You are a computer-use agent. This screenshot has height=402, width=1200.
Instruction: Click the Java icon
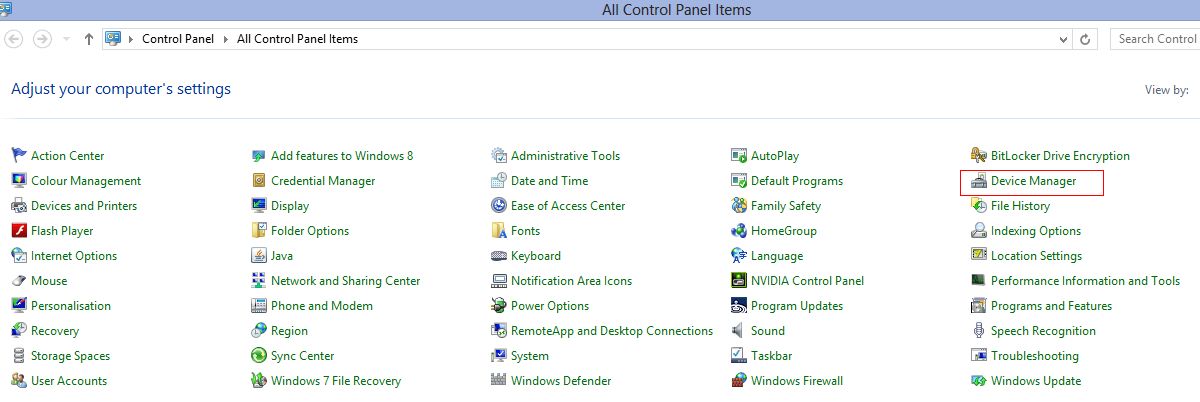259,256
